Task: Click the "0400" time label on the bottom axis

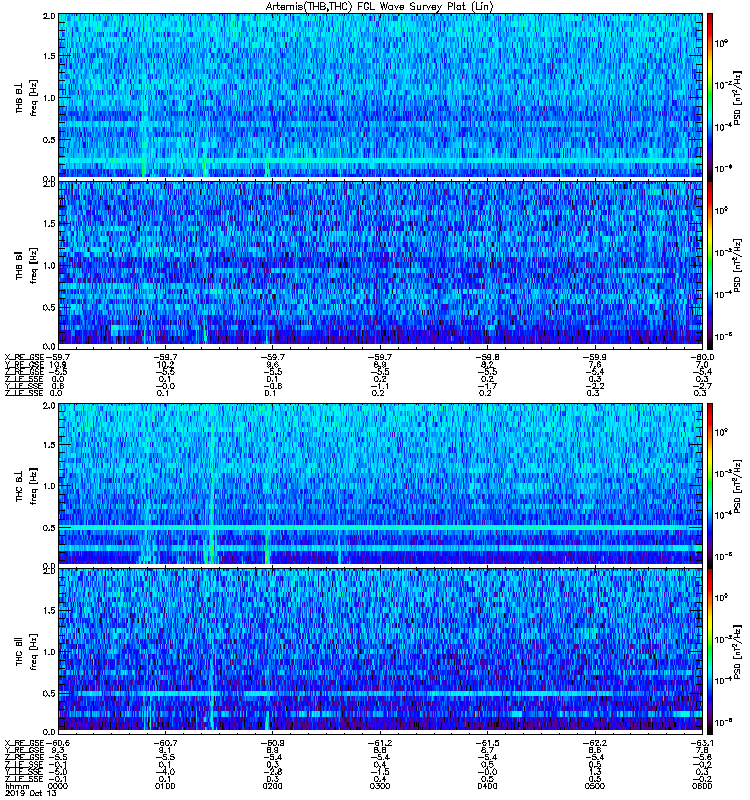Action: click(x=488, y=786)
